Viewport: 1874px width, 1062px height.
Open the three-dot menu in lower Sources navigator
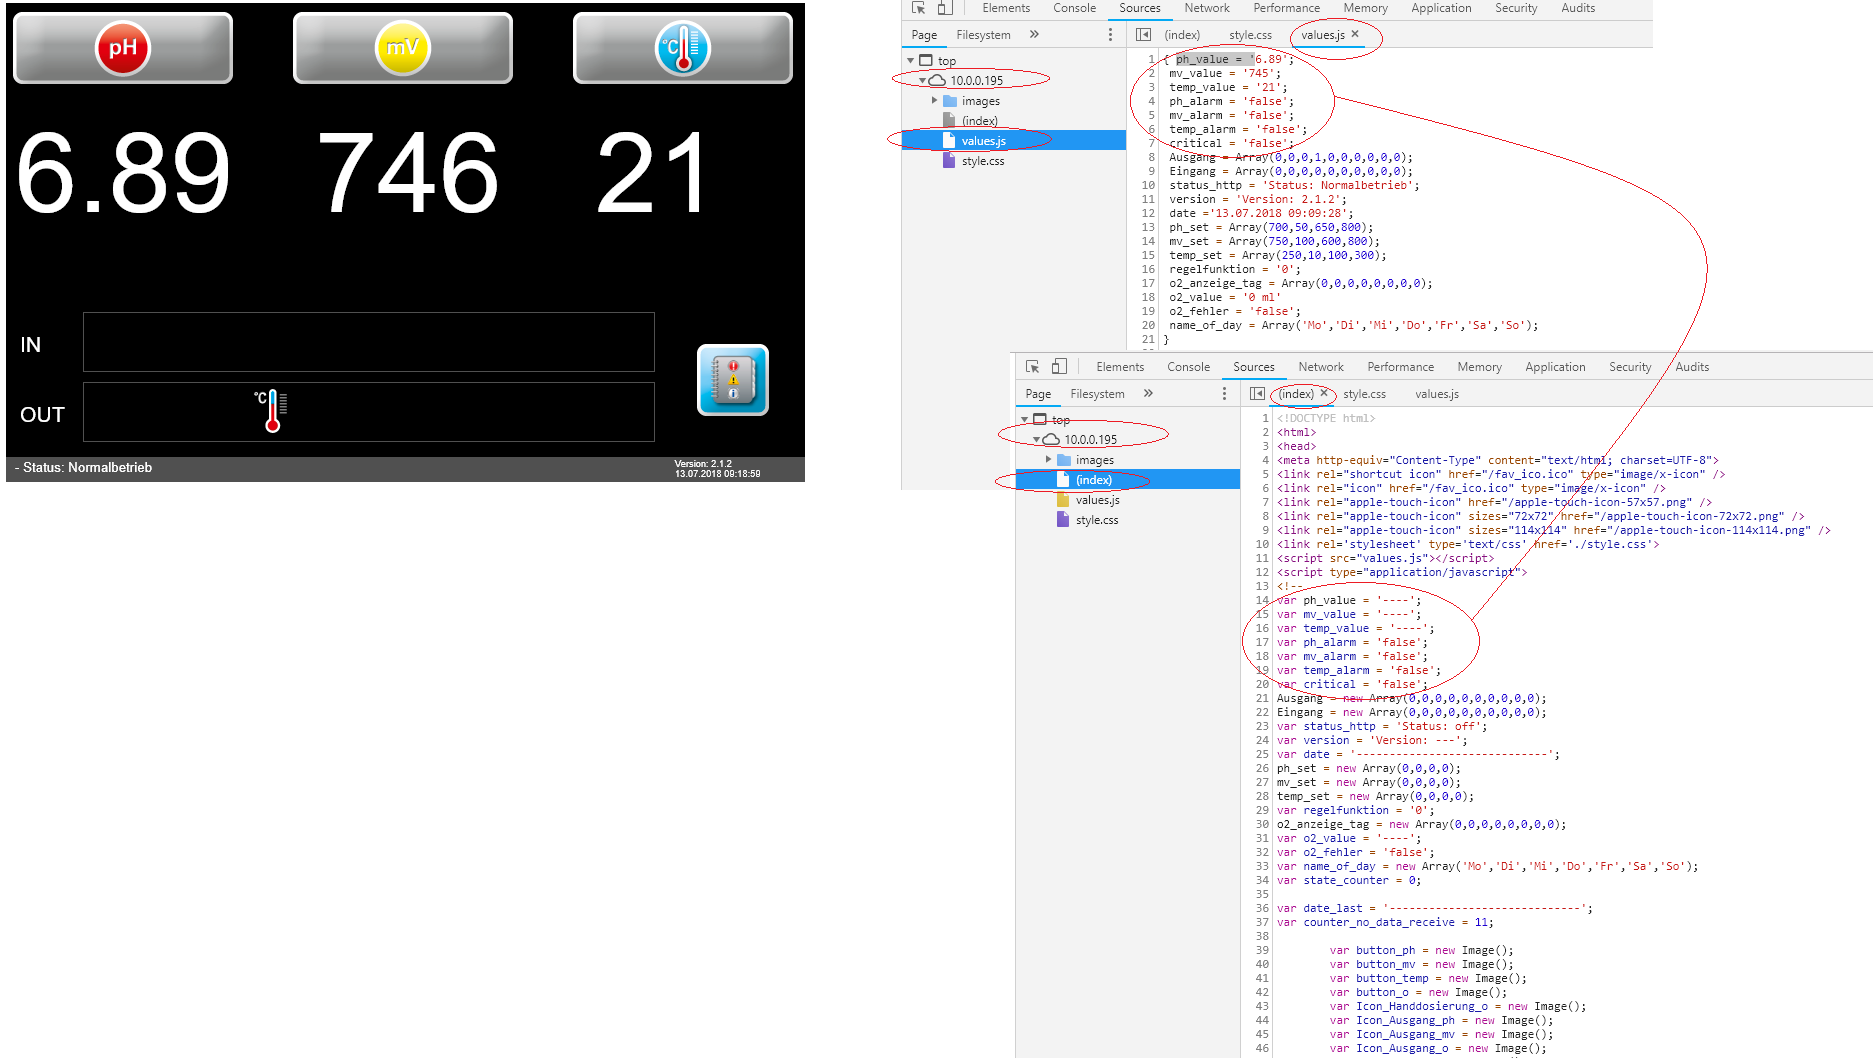[x=1224, y=394]
